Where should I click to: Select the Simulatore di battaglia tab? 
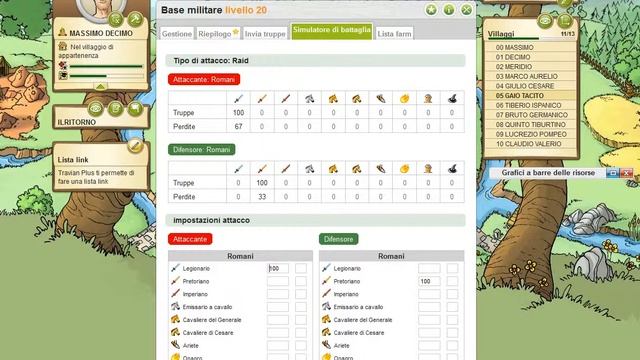click(331, 31)
